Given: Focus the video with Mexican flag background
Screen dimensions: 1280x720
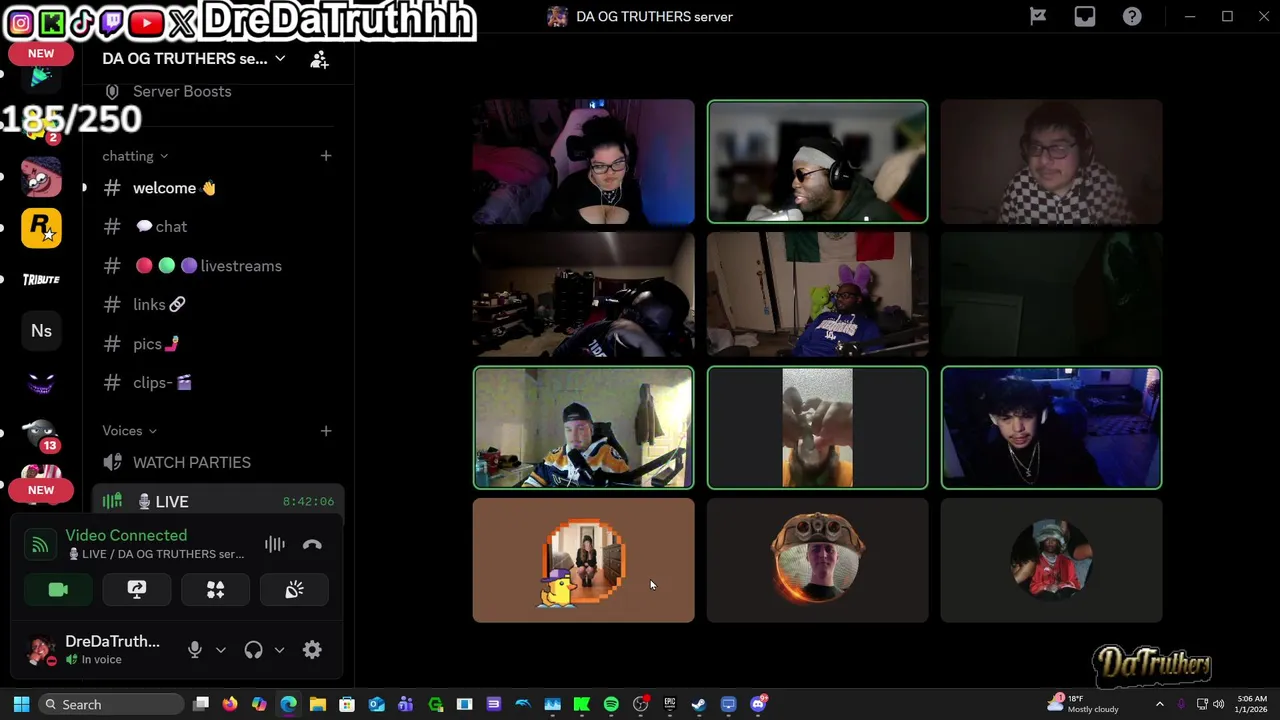Looking at the screenshot, I should pos(817,295).
